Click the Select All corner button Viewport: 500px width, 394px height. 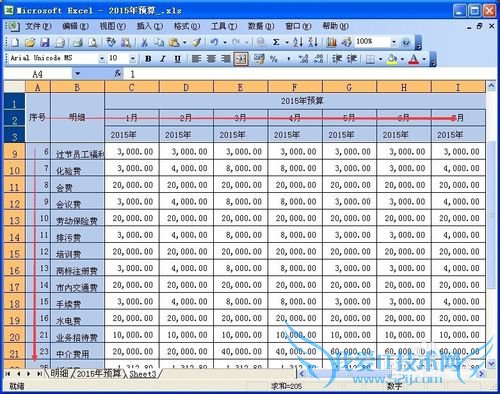click(14, 87)
